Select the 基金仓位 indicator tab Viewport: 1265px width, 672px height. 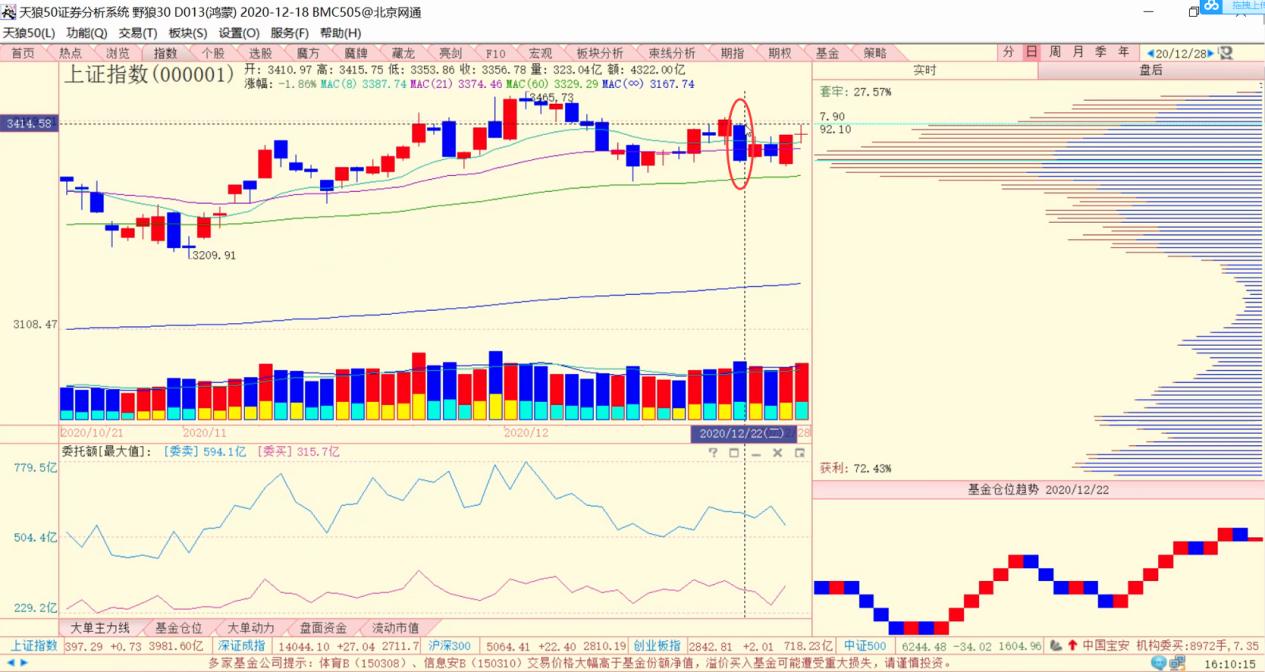(x=178, y=628)
